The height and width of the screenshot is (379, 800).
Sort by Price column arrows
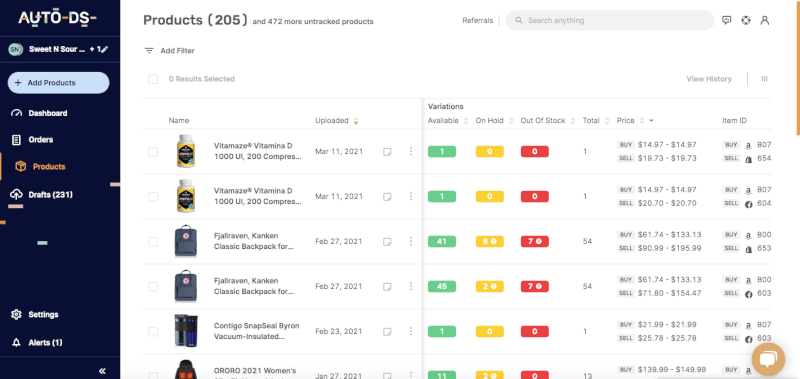(x=642, y=121)
